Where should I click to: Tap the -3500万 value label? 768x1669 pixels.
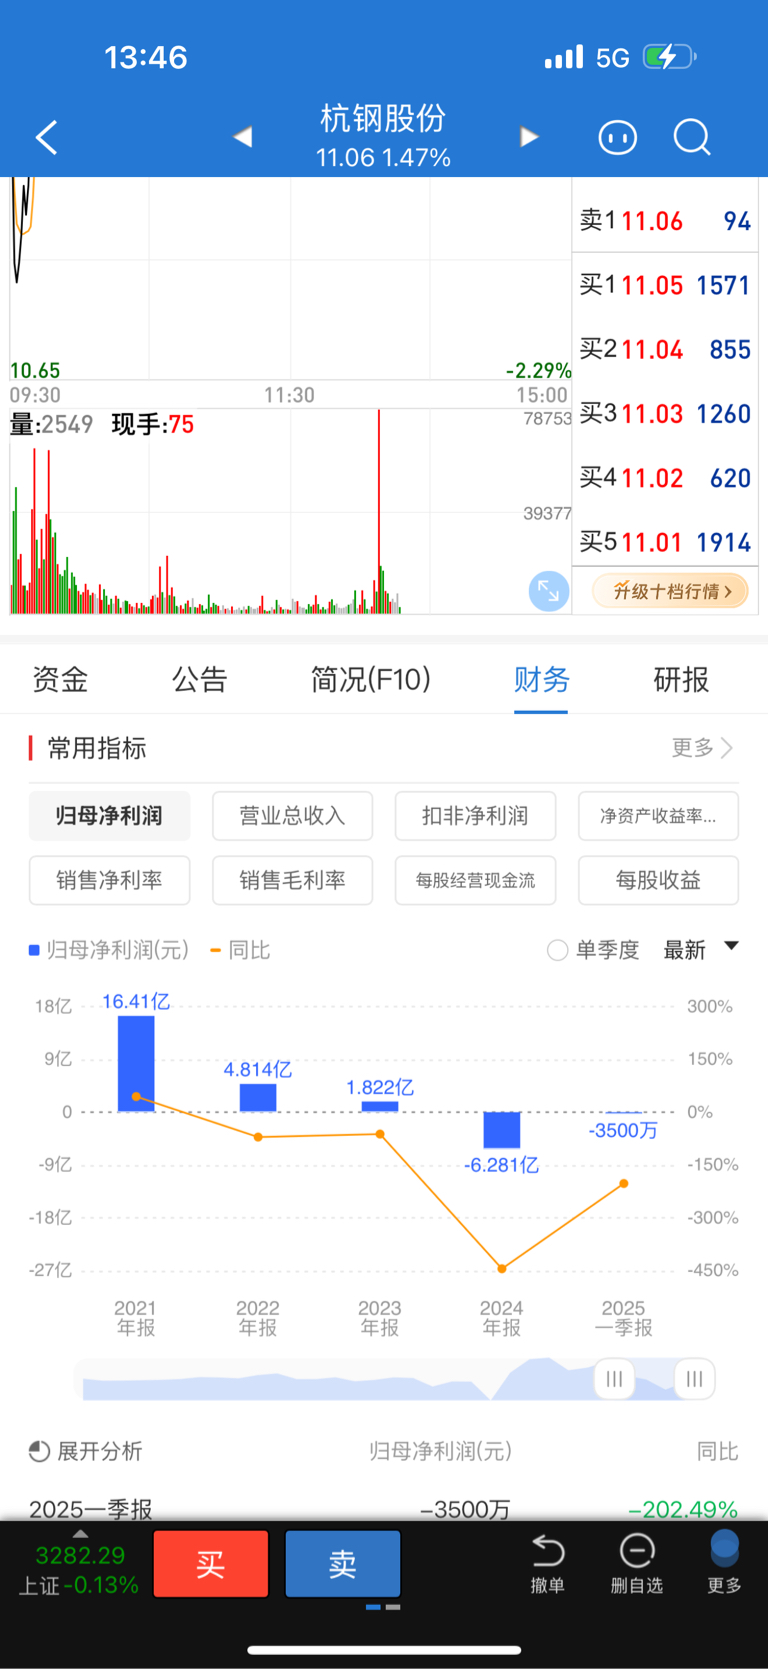point(623,1130)
